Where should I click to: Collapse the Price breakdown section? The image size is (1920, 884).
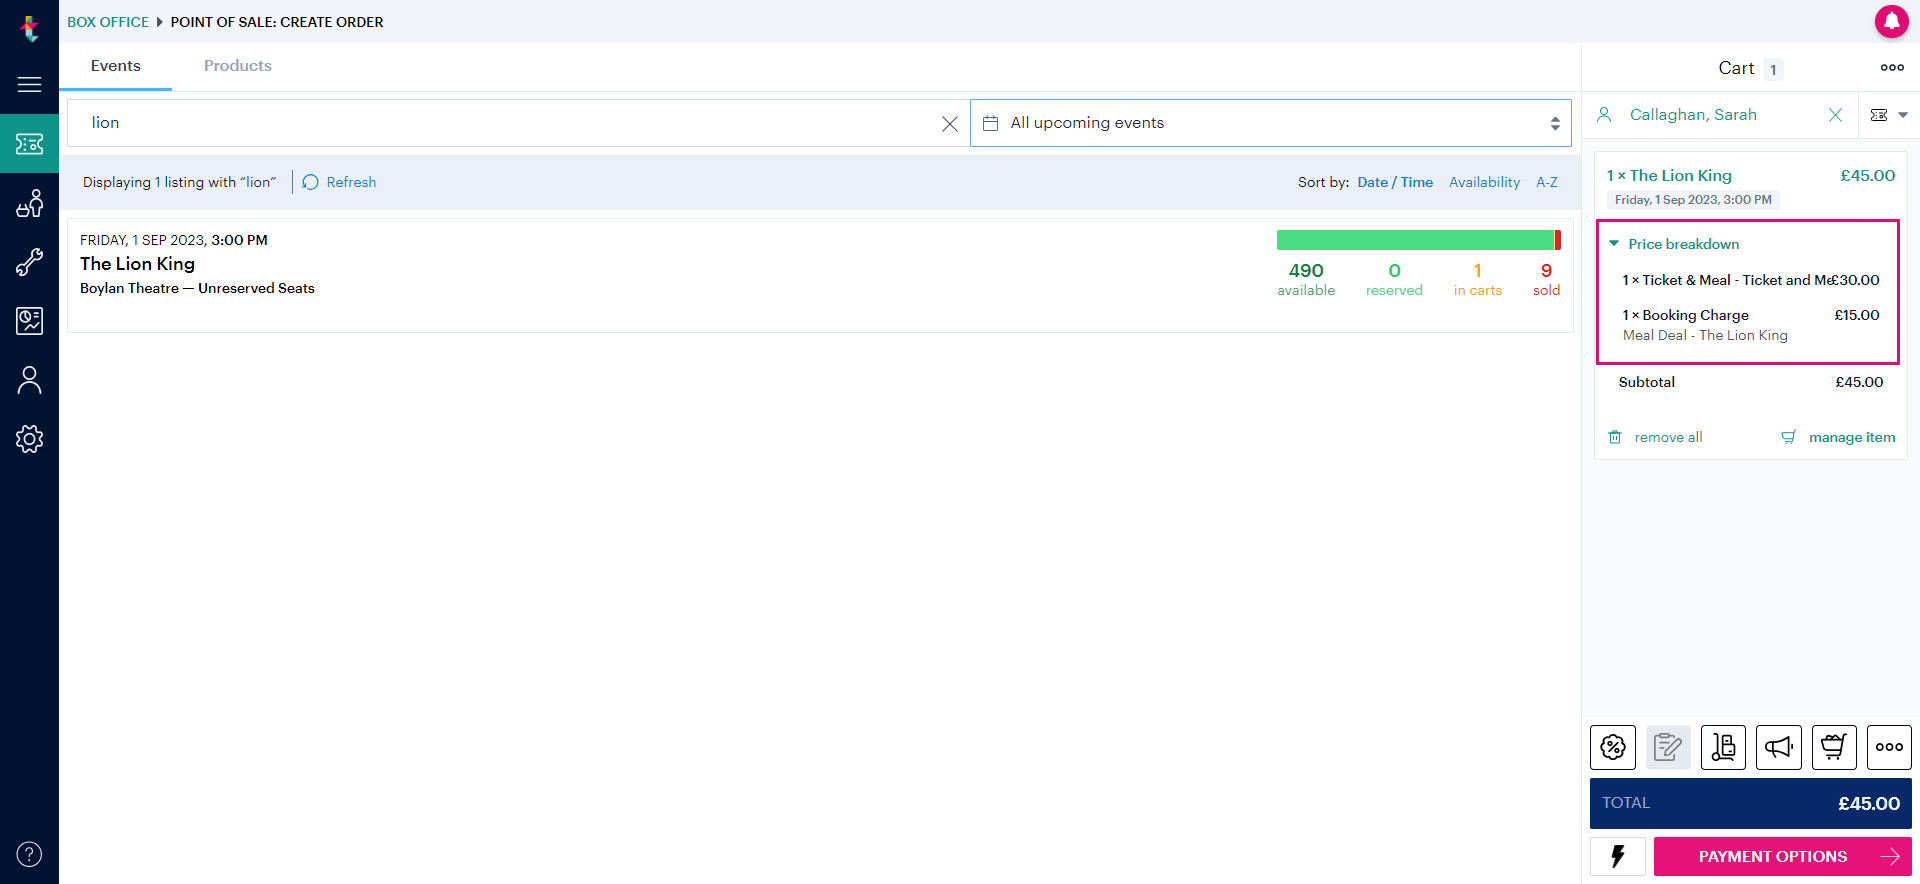1674,244
